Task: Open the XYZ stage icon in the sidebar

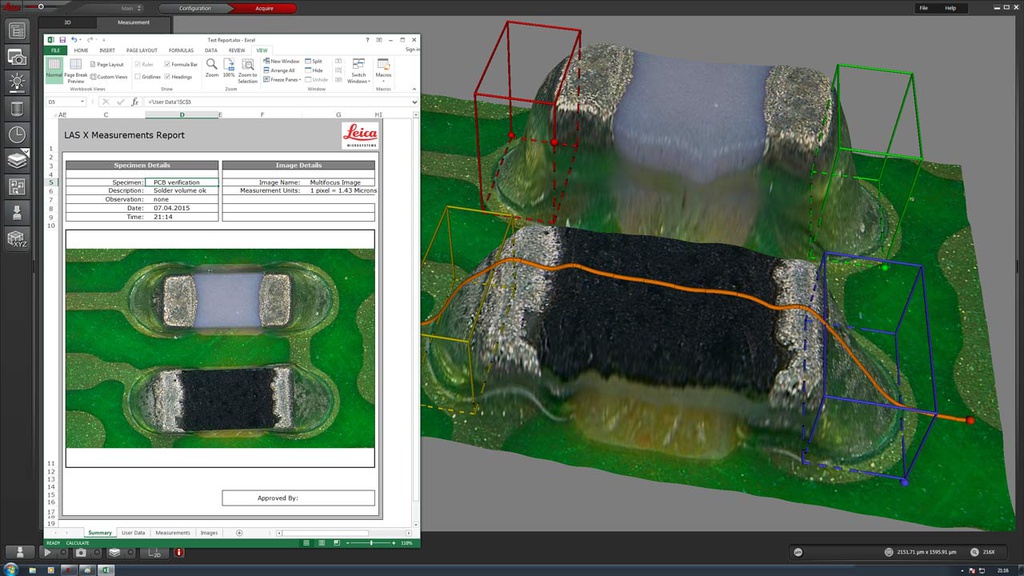Action: 17,238
